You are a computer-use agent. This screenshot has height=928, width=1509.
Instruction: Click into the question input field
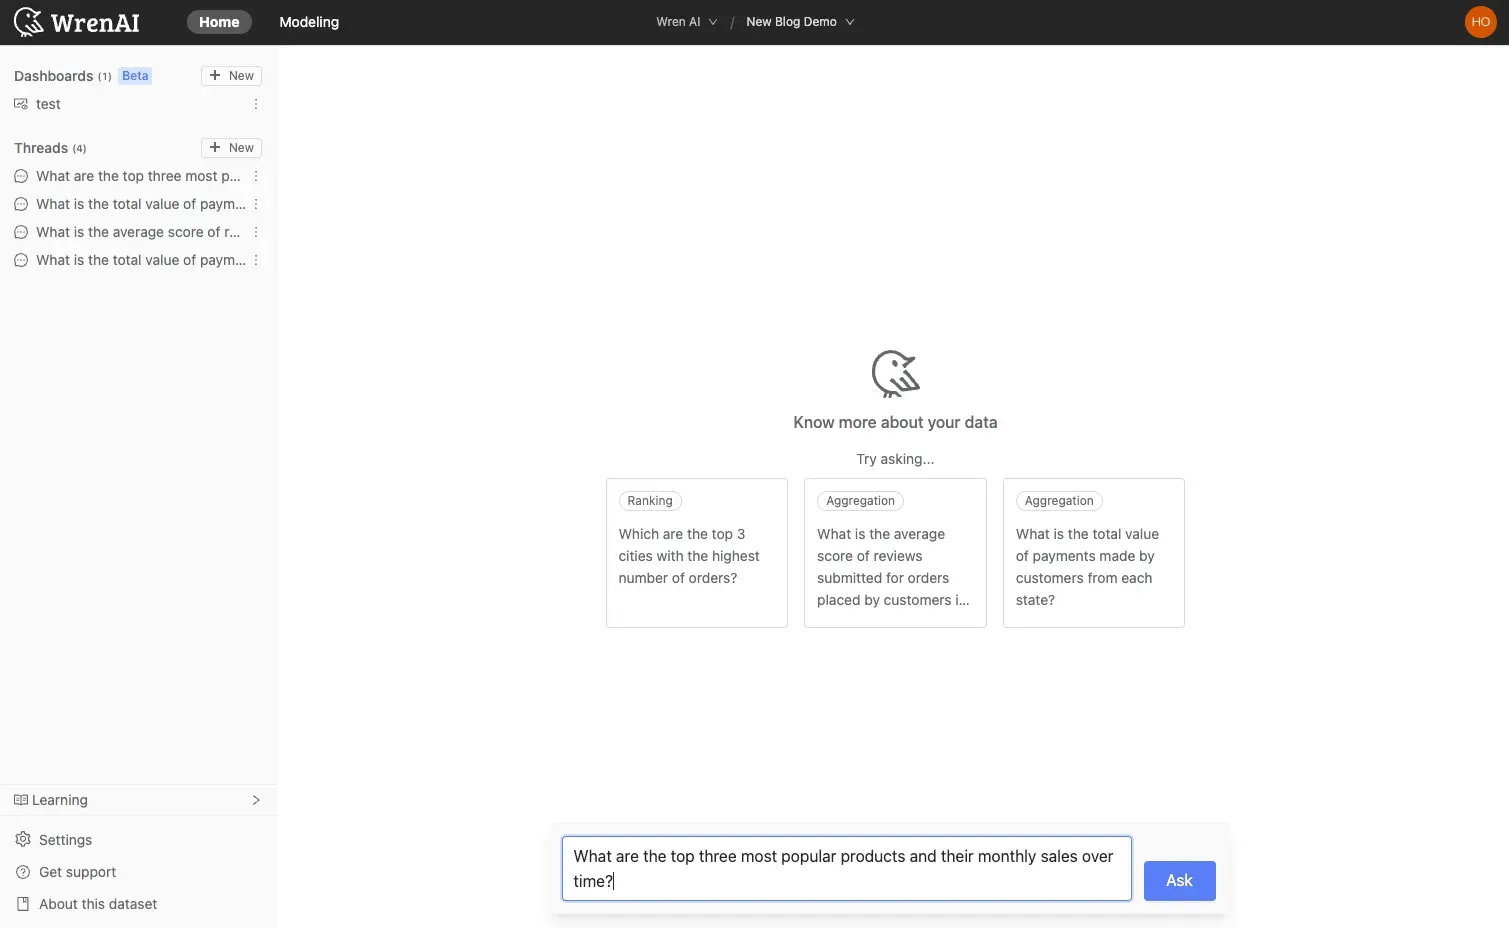pos(846,868)
